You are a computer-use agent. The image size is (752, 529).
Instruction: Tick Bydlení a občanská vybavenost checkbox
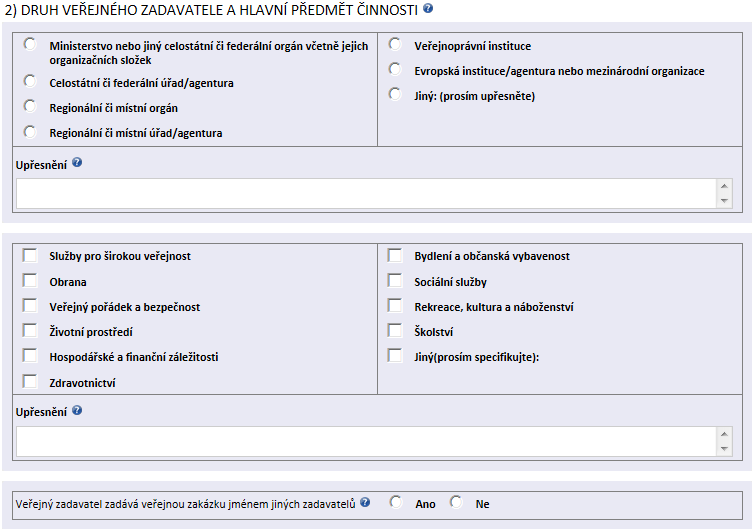coord(395,255)
